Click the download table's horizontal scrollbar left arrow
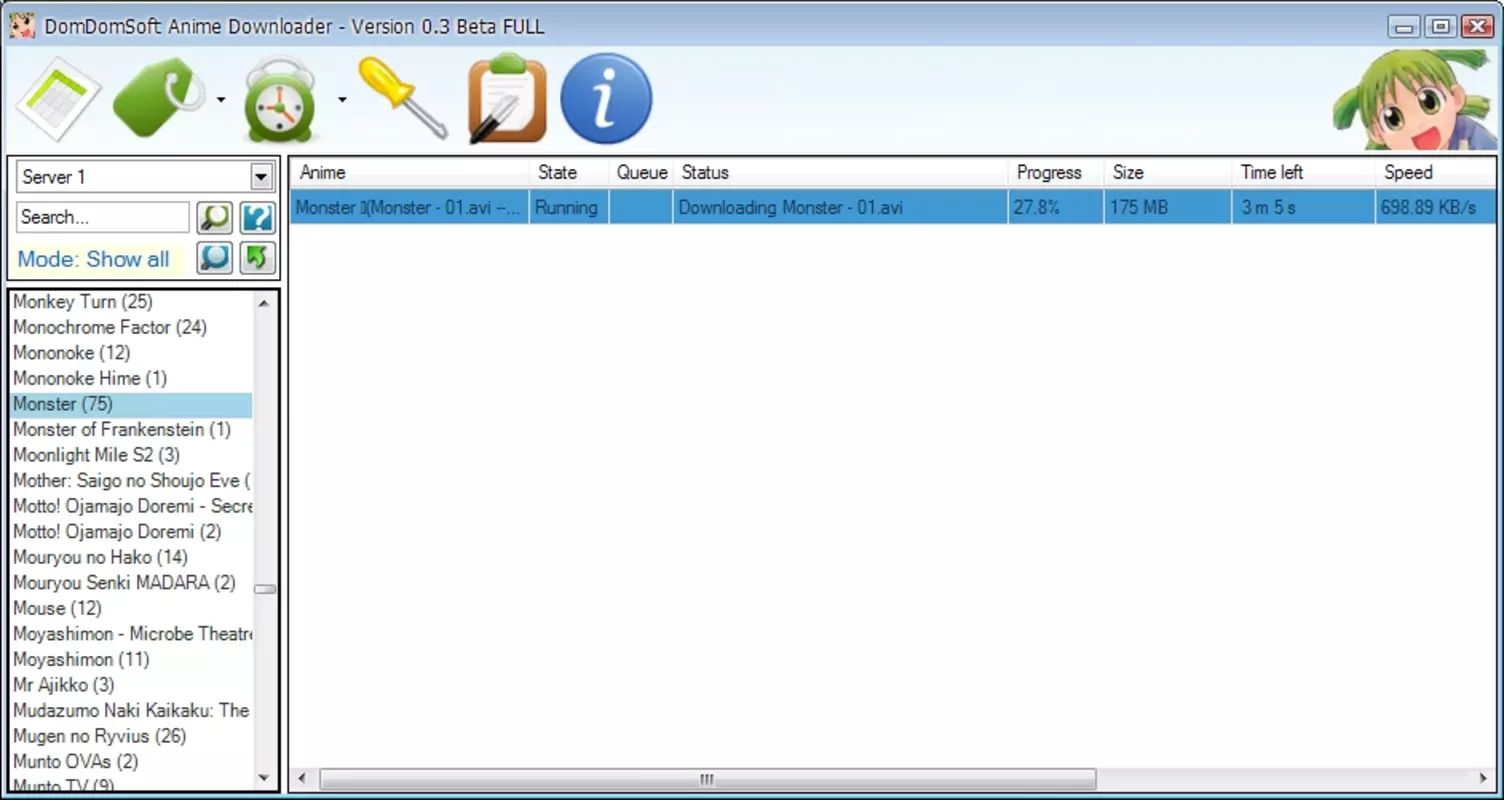1504x800 pixels. click(x=302, y=779)
